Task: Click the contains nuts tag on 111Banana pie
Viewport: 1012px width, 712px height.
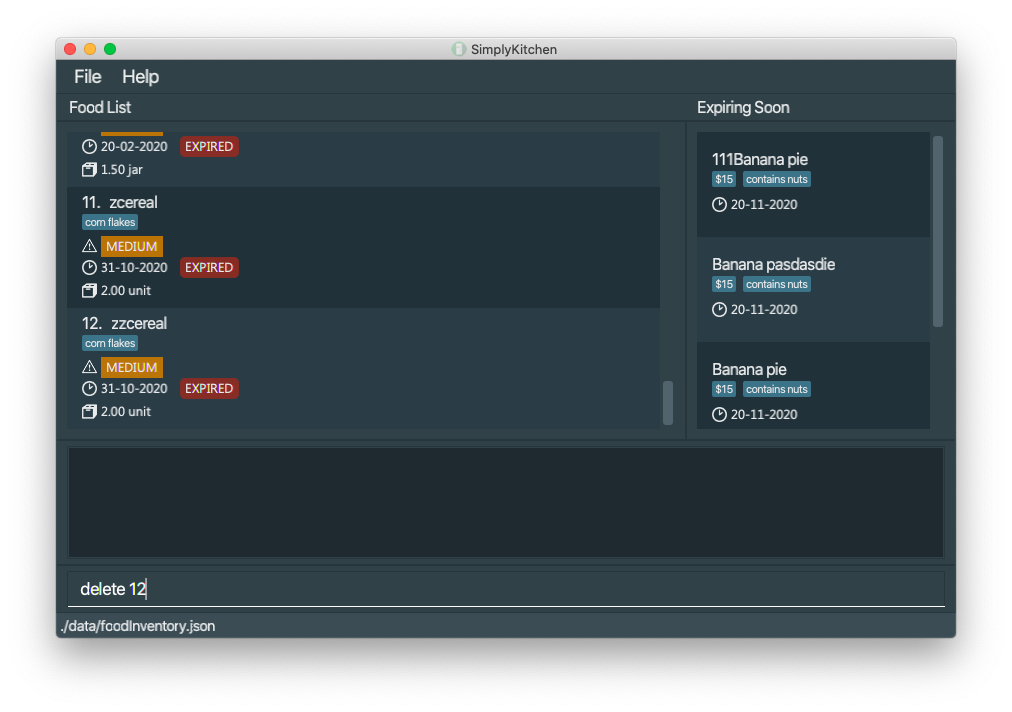Action: (x=776, y=179)
